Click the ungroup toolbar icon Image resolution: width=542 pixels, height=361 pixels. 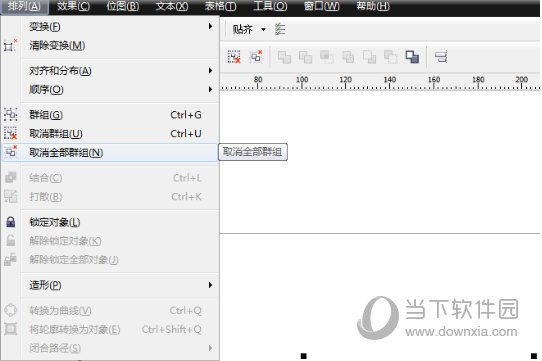234,57
